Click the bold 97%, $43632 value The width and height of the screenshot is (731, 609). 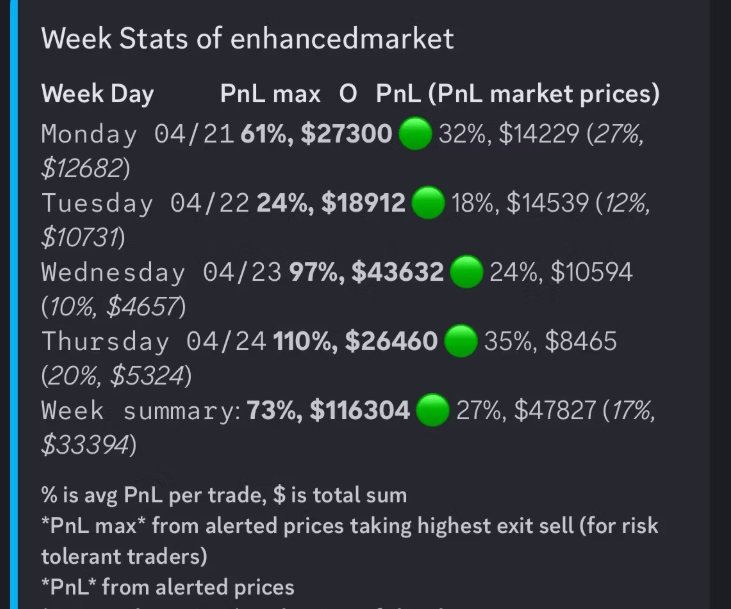click(366, 272)
